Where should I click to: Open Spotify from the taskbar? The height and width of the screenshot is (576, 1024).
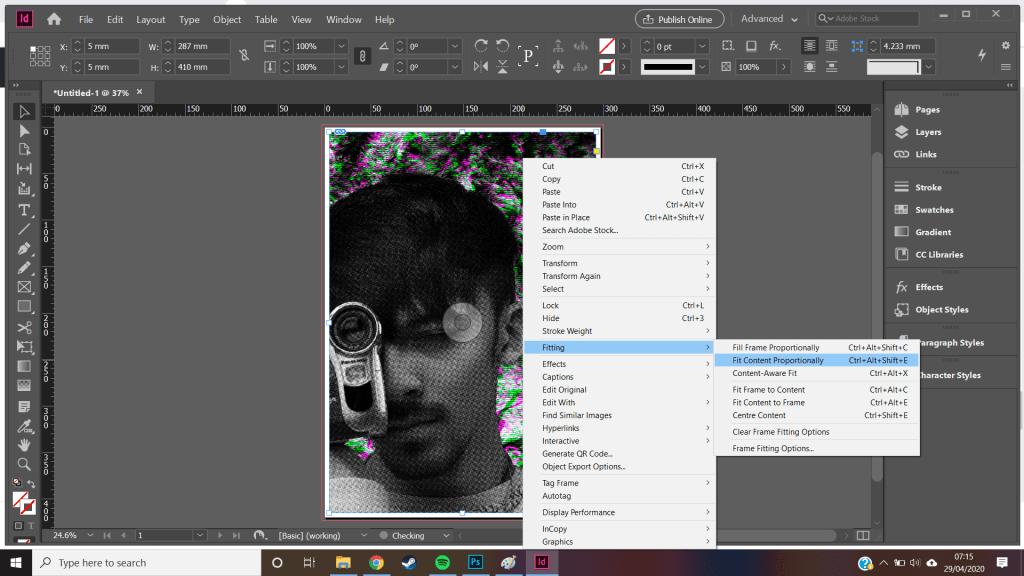pos(442,563)
